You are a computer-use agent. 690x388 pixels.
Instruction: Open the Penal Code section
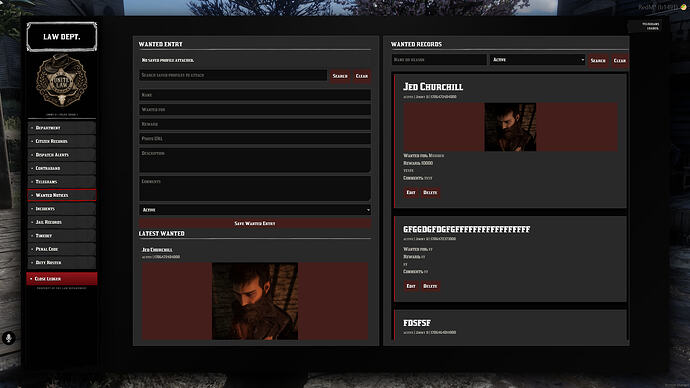[x=62, y=249]
